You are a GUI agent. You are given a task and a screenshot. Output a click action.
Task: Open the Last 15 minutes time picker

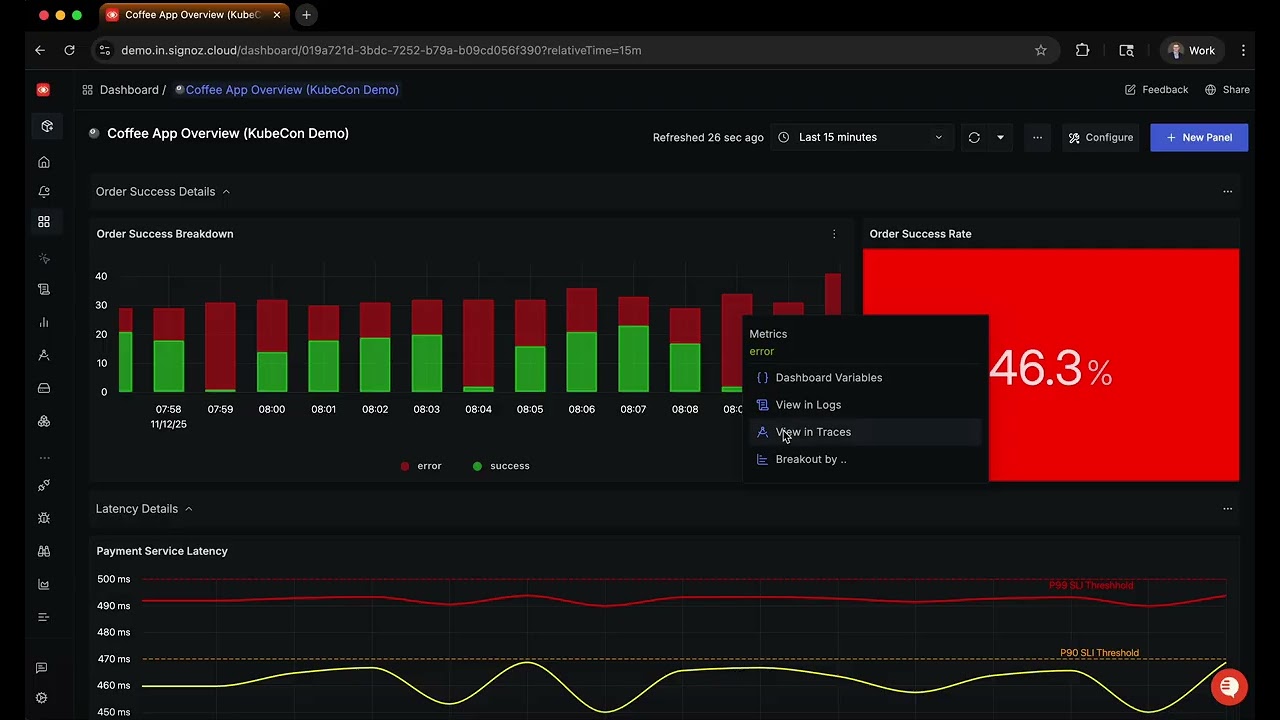coord(861,137)
